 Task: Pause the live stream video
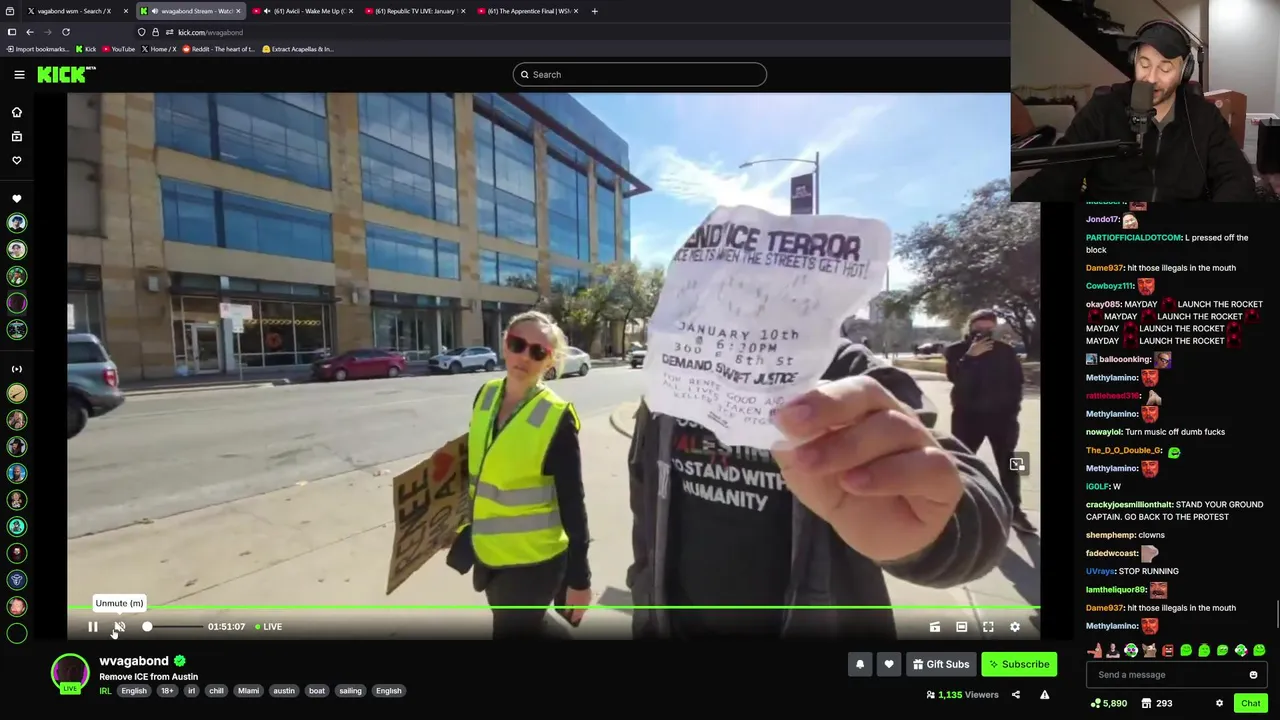coord(92,627)
